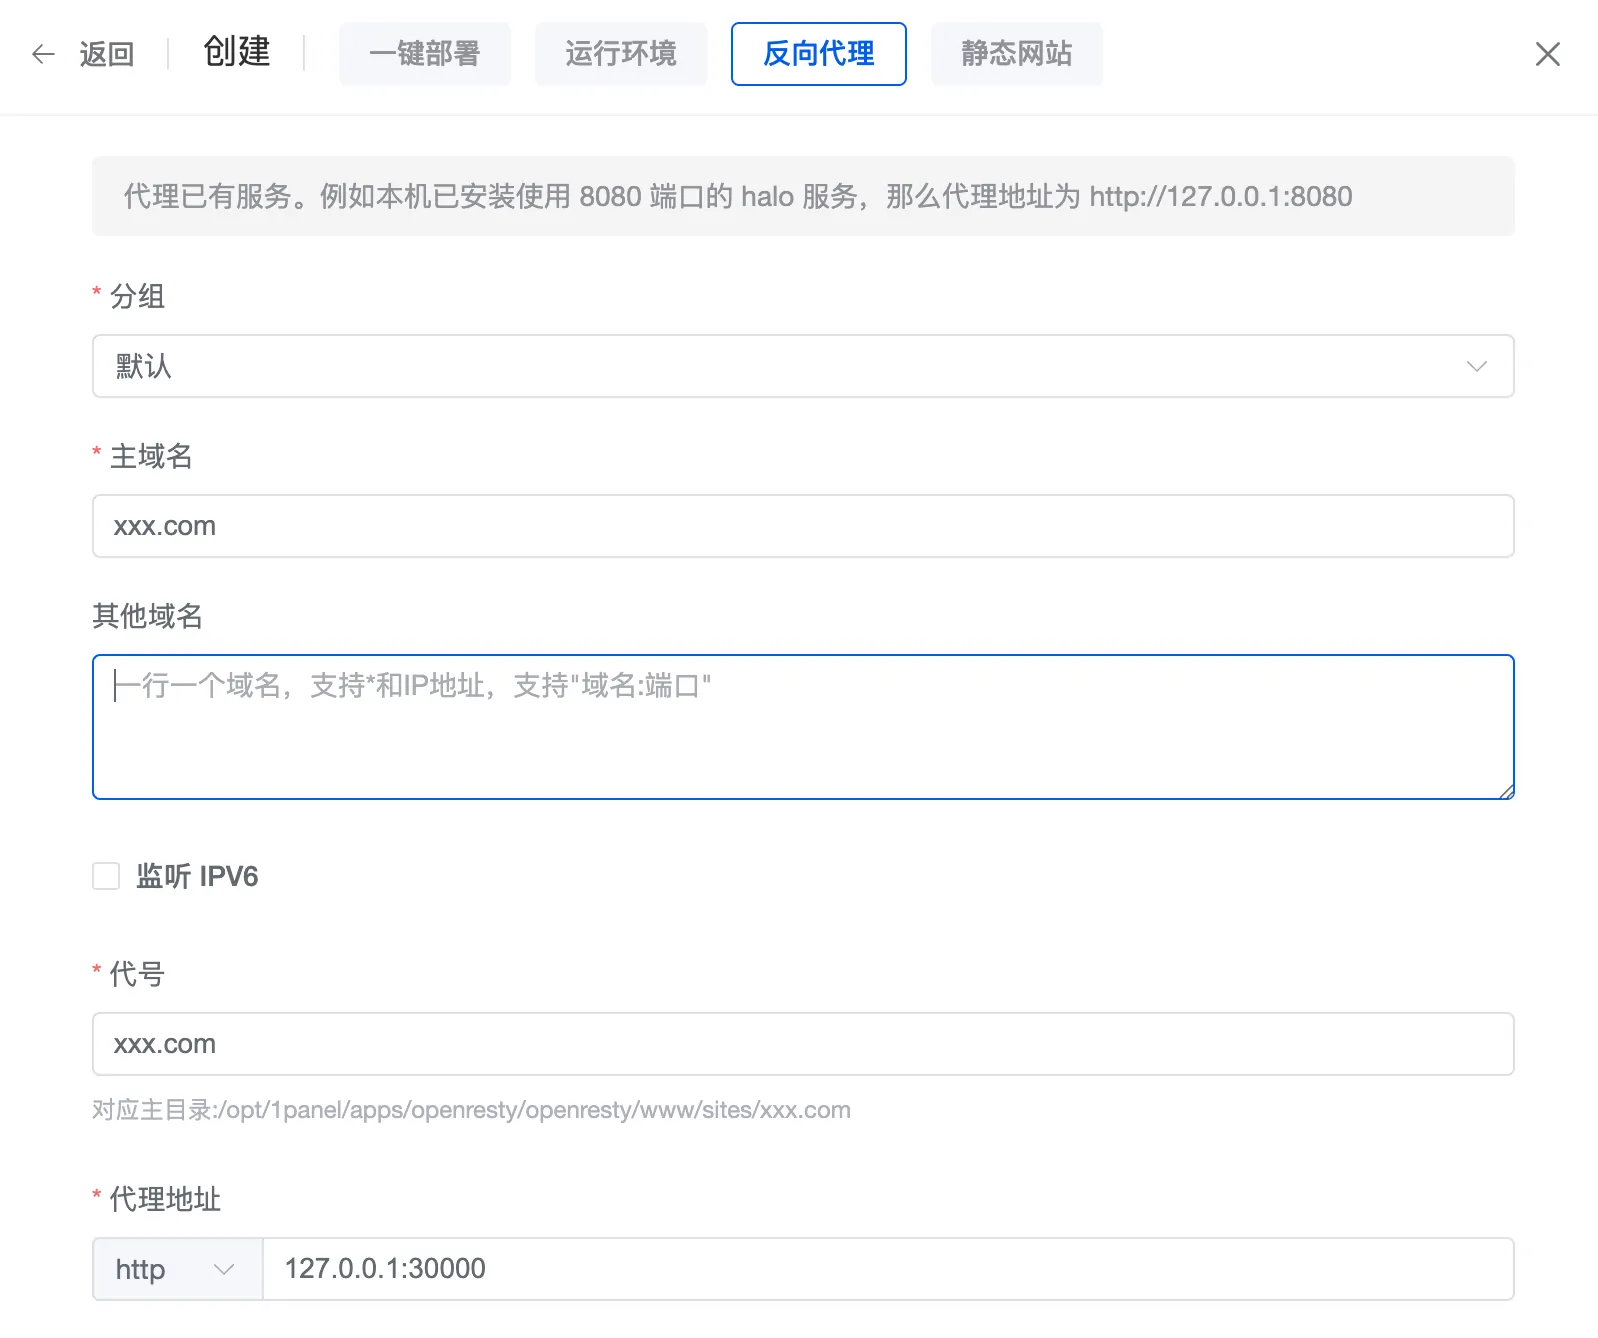Open the 分组 dropdown showing 默认
Screen dimensions: 1598x1338
pos(803,366)
